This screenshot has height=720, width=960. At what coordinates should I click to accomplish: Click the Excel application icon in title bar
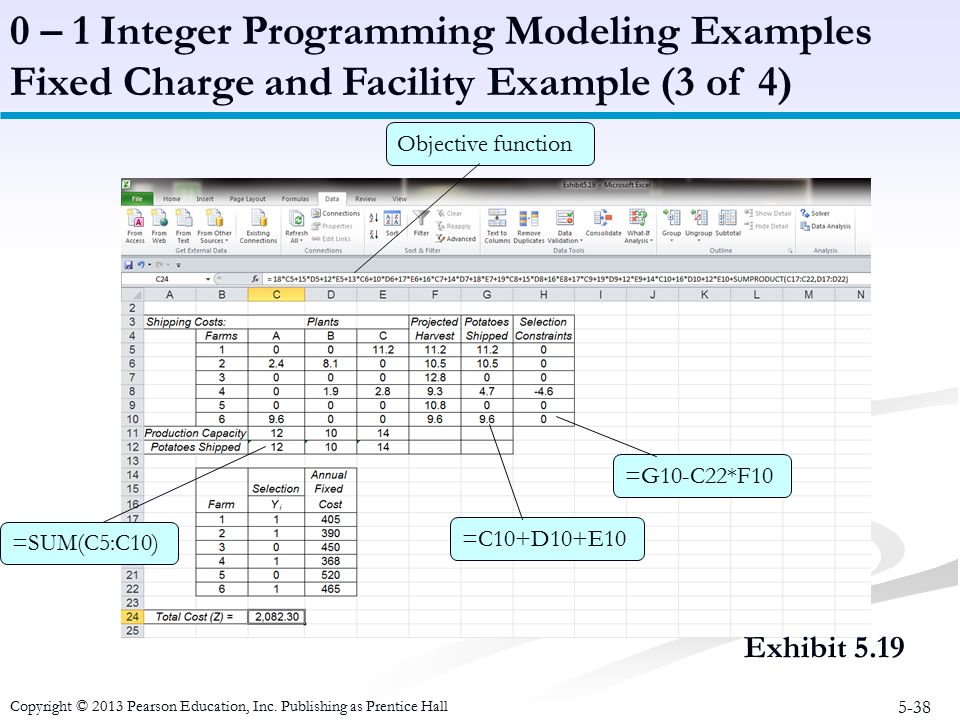point(126,184)
